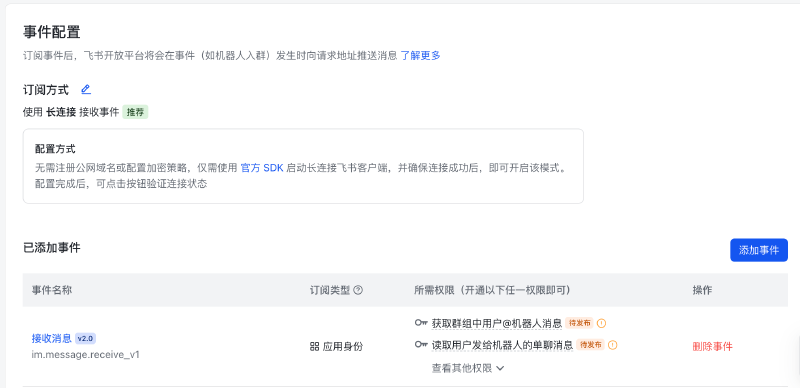Click the pencil edit icon beside 订阅方式
800x388 pixels.
click(x=86, y=90)
